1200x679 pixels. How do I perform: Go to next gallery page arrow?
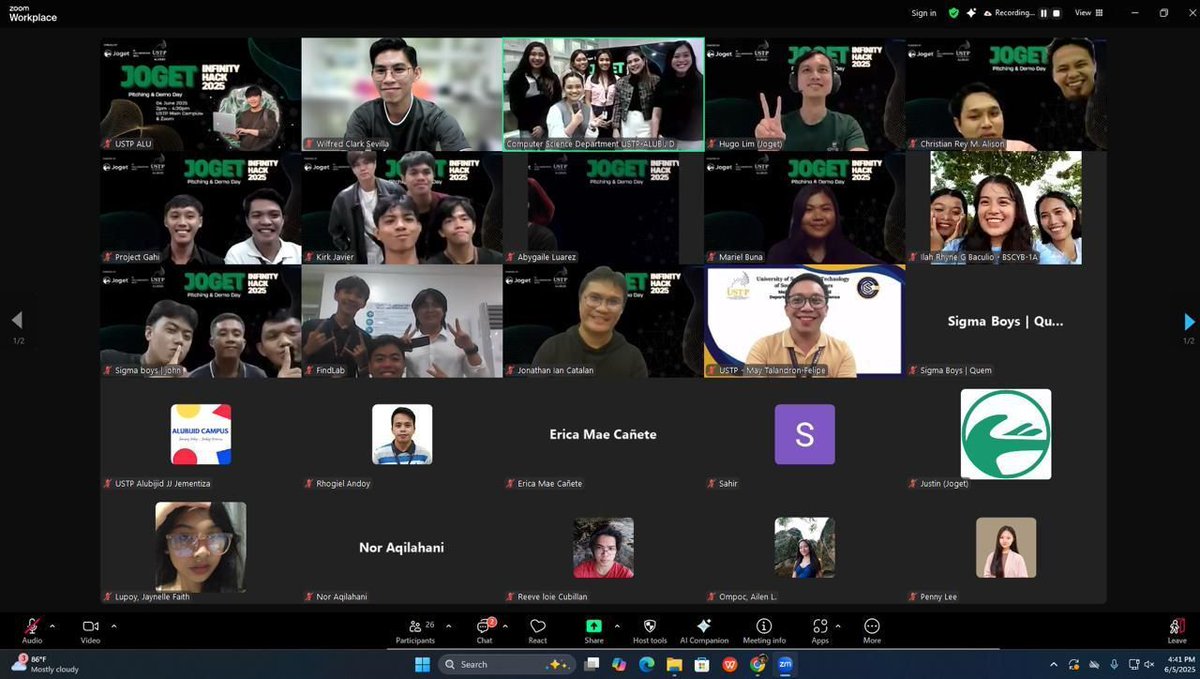click(1188, 321)
